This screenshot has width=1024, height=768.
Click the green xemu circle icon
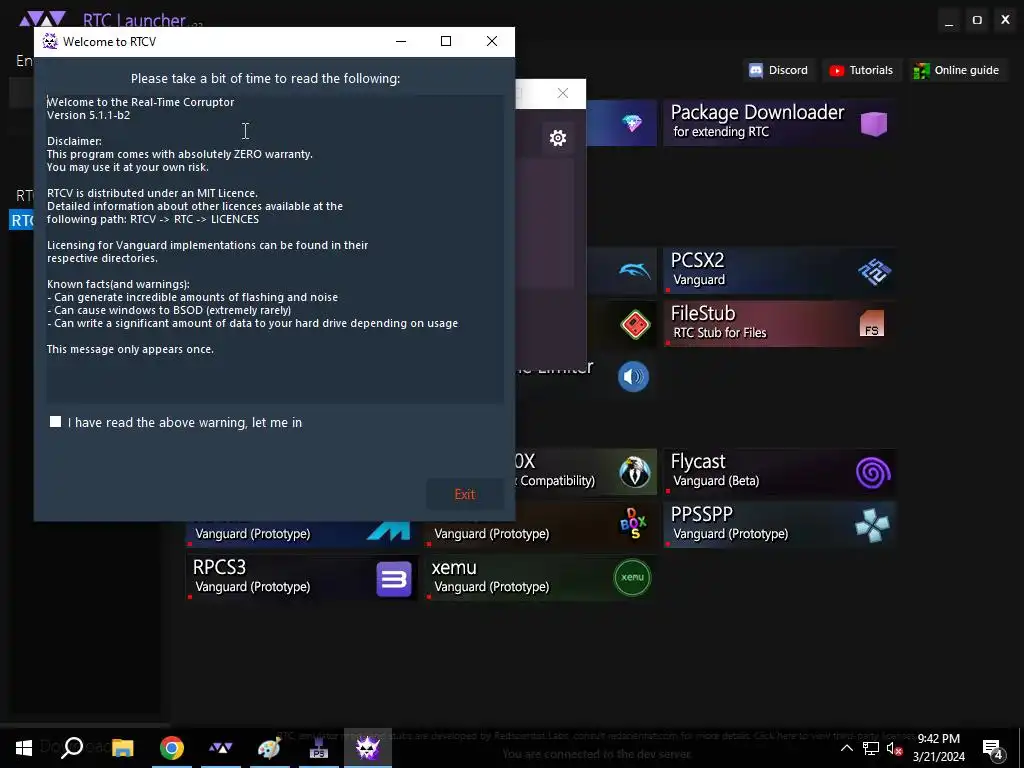(x=632, y=578)
